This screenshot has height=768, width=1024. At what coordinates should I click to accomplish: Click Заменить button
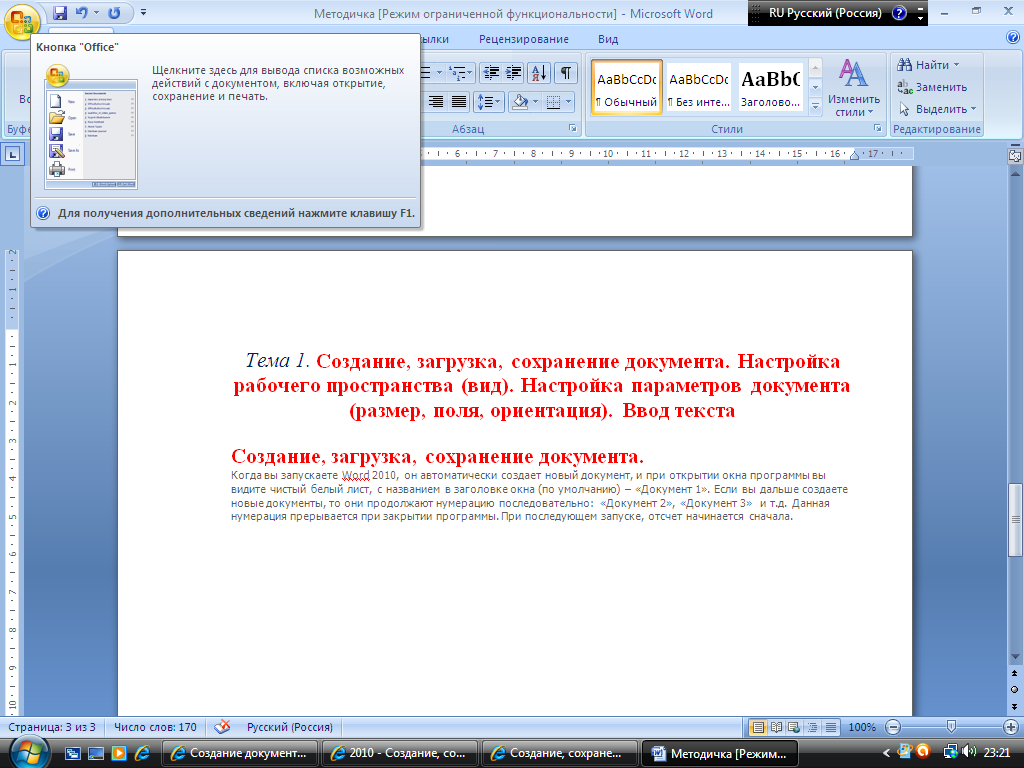932,87
